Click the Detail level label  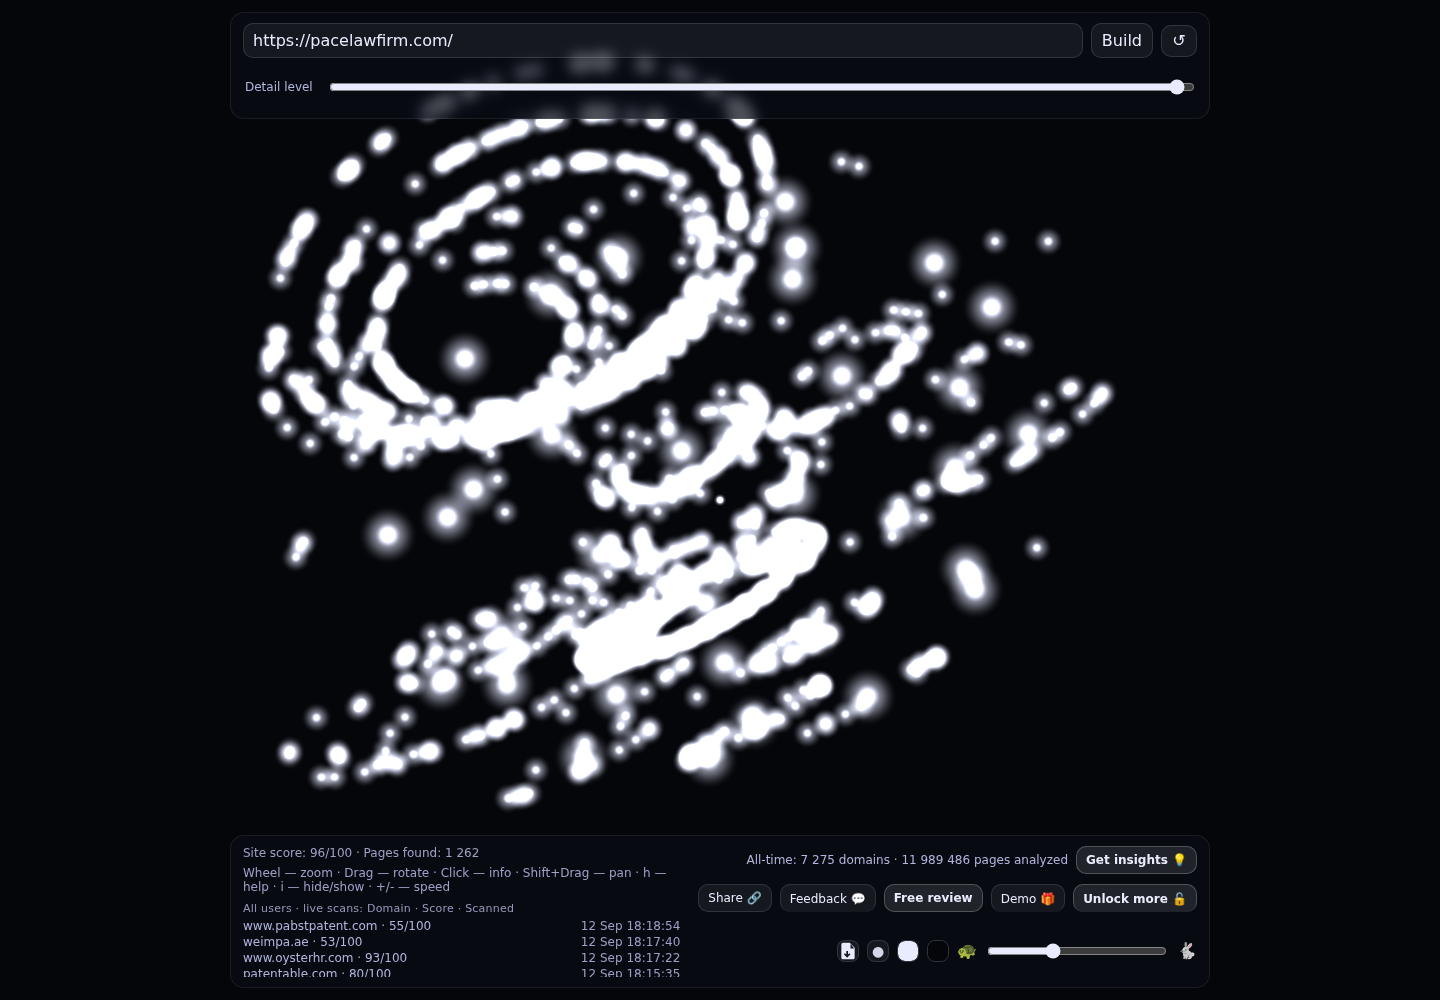pos(279,87)
